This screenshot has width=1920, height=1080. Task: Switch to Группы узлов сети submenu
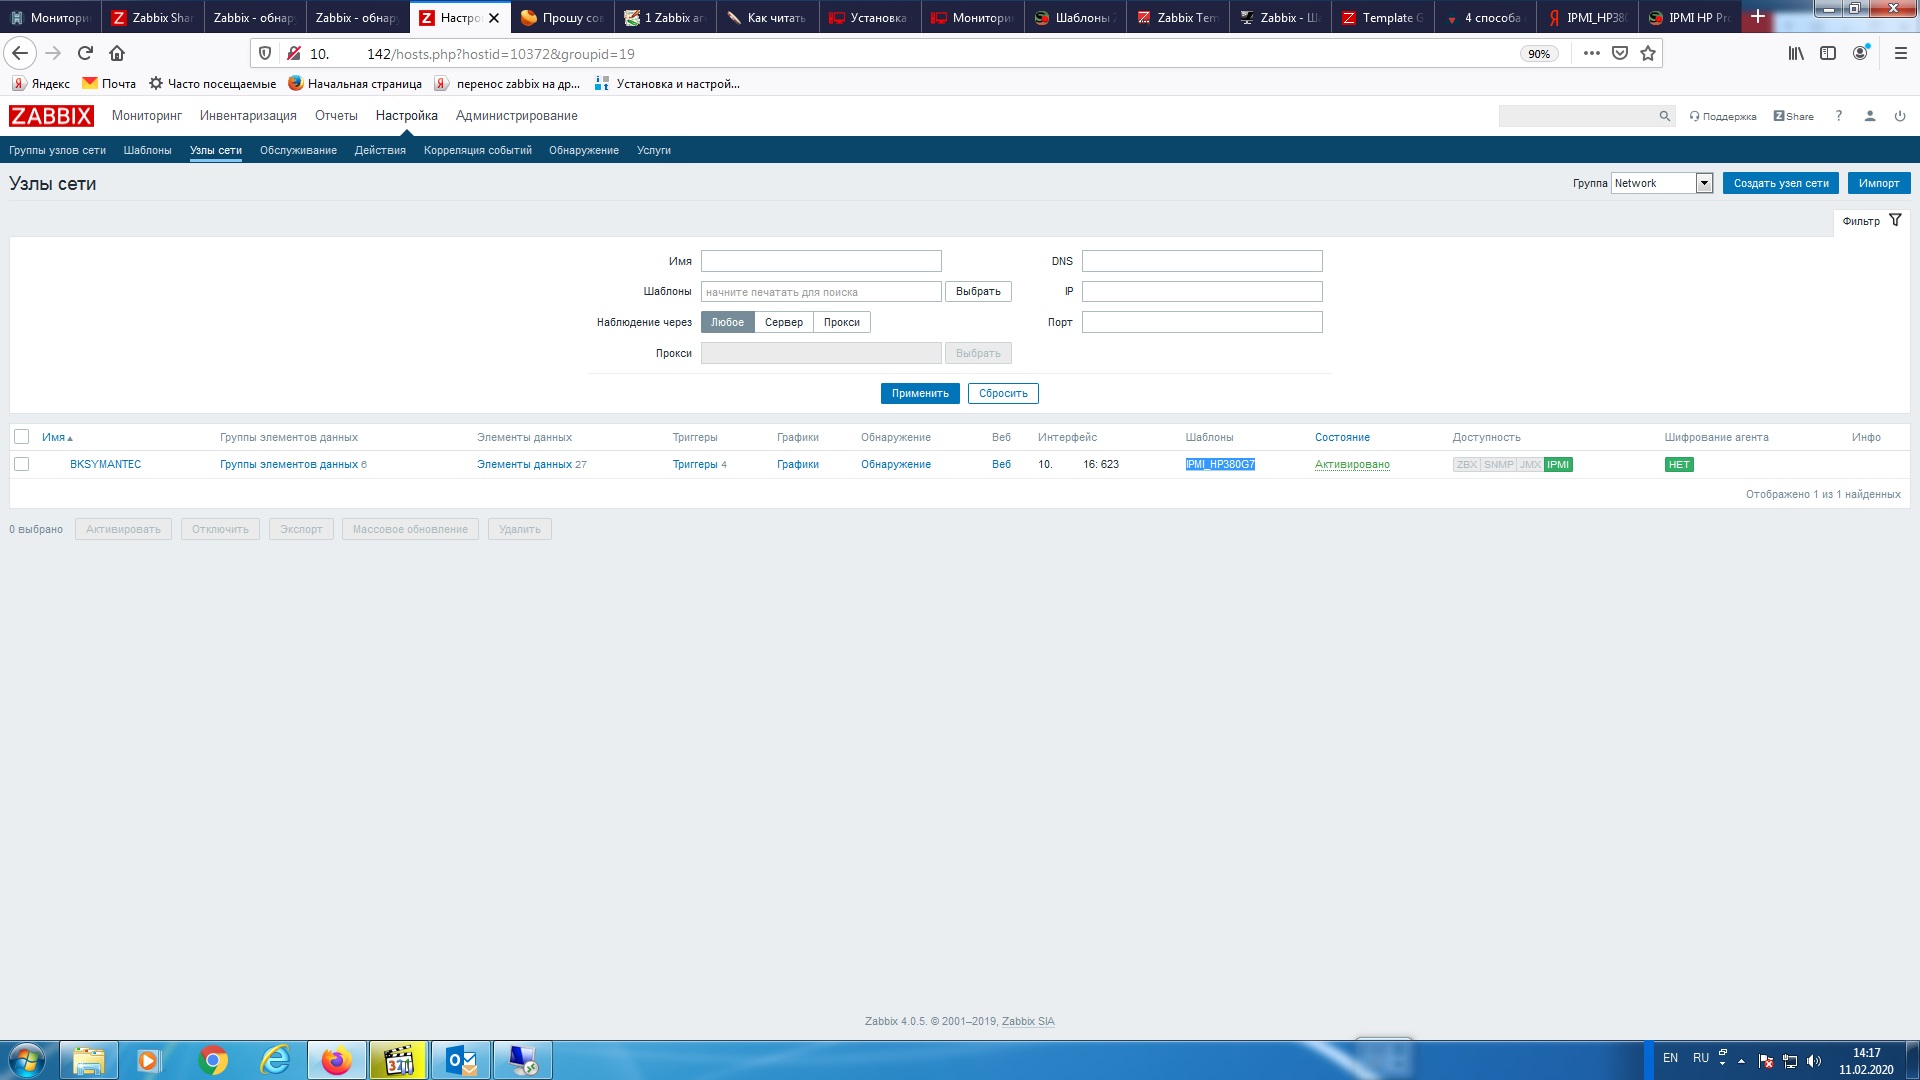point(57,150)
